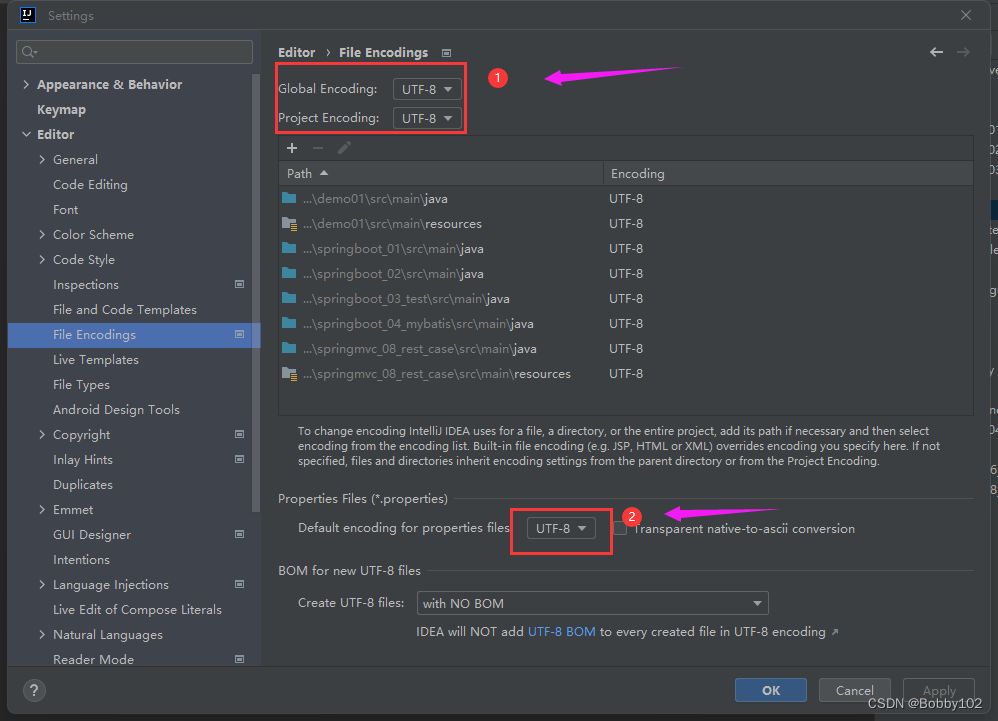Sort by the Path column header
Viewport: 998px width, 721px height.
click(x=440, y=173)
